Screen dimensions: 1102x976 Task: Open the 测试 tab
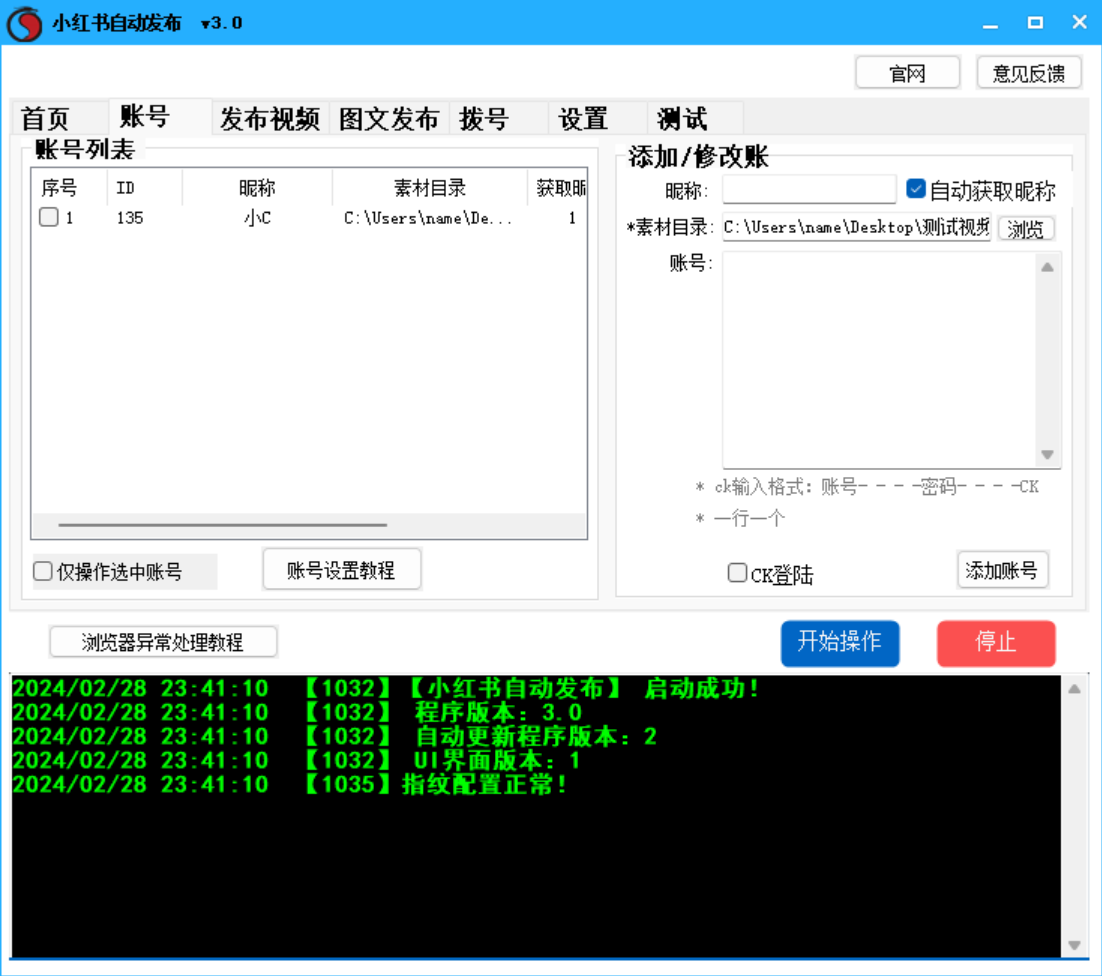[695, 118]
